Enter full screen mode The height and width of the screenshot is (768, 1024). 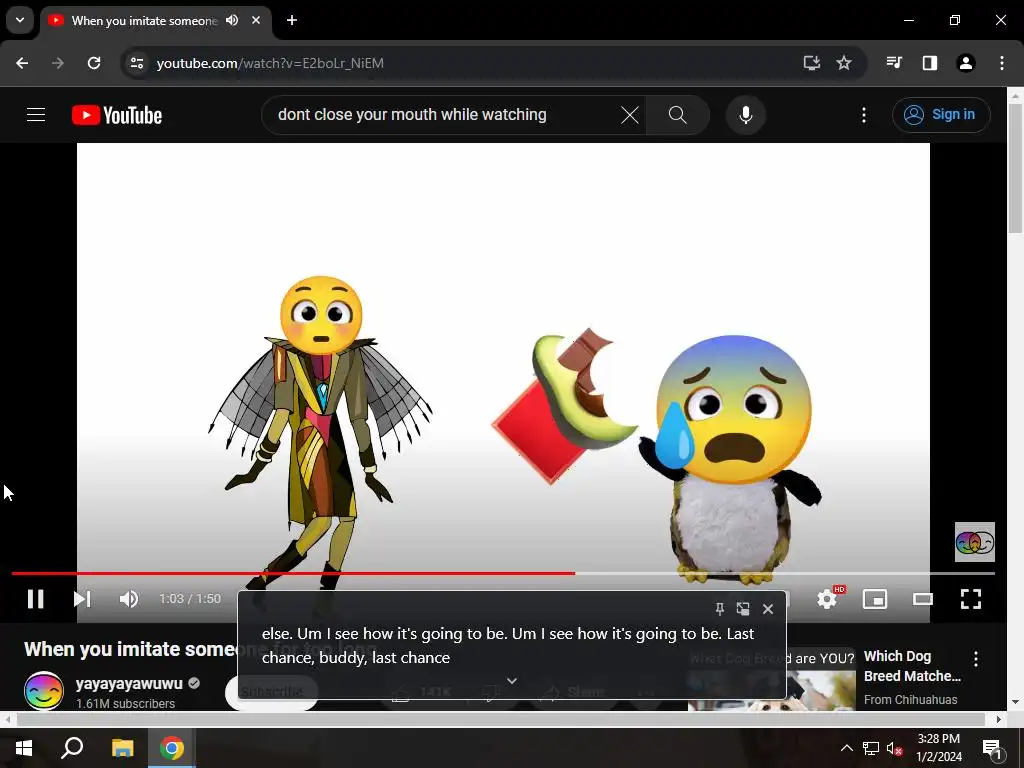tap(971, 599)
